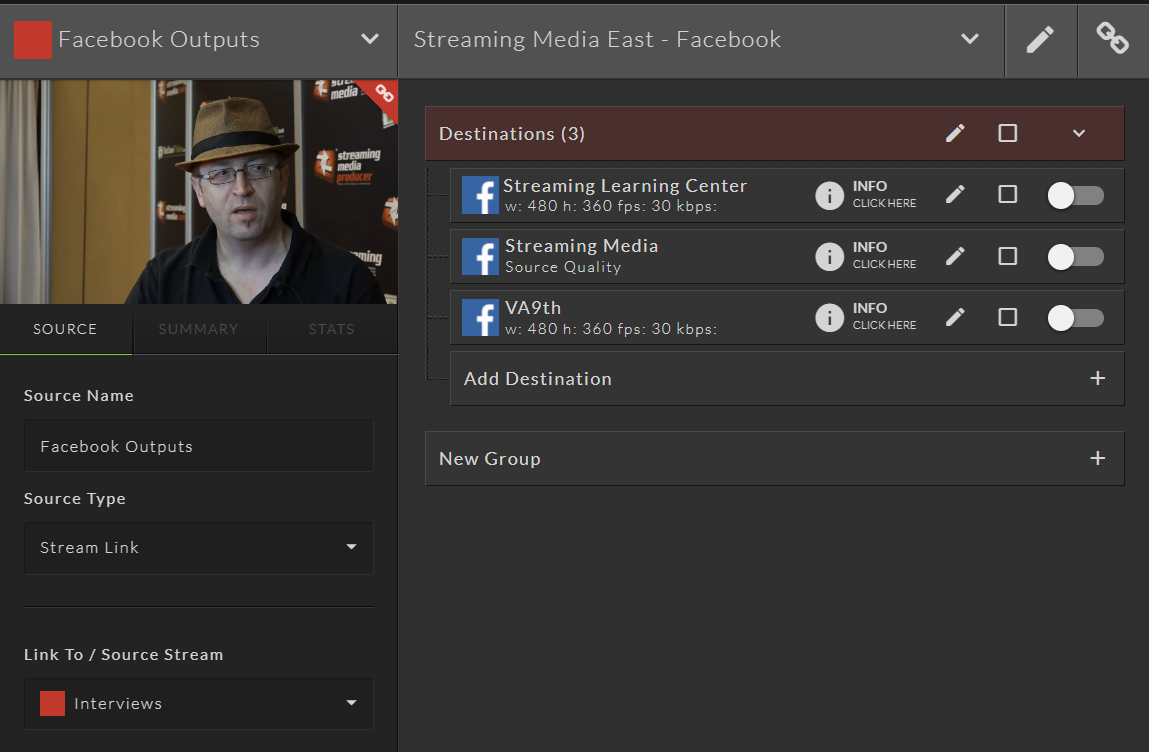Screen dimensions: 1149x752
Task: Edit VA9th destination pencil
Action: pyautogui.click(x=955, y=317)
